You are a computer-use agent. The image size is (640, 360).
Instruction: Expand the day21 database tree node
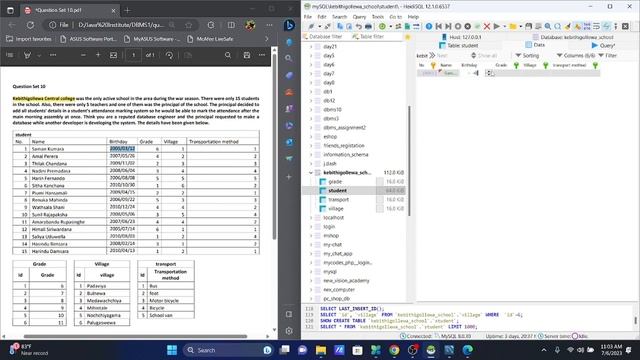point(311,47)
